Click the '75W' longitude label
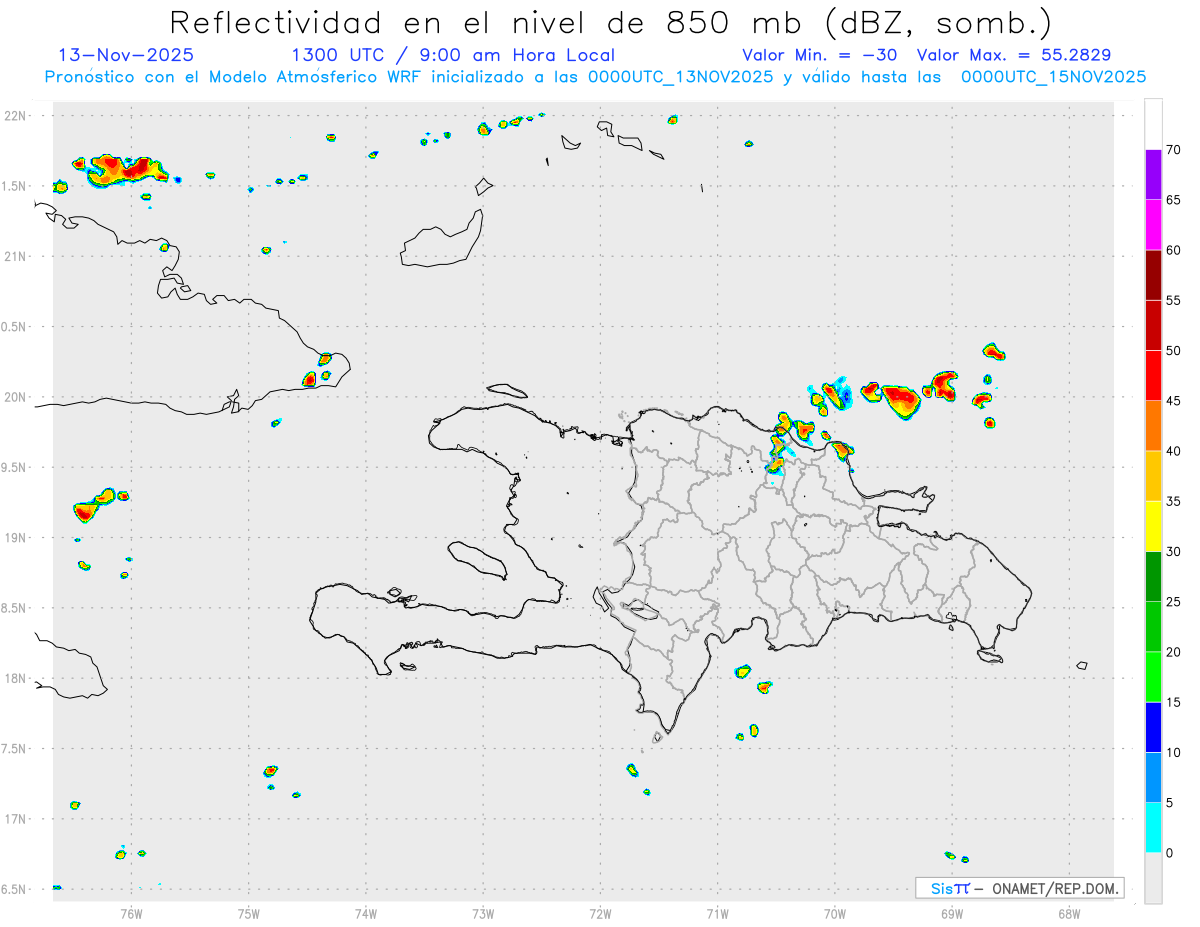 pyautogui.click(x=249, y=914)
